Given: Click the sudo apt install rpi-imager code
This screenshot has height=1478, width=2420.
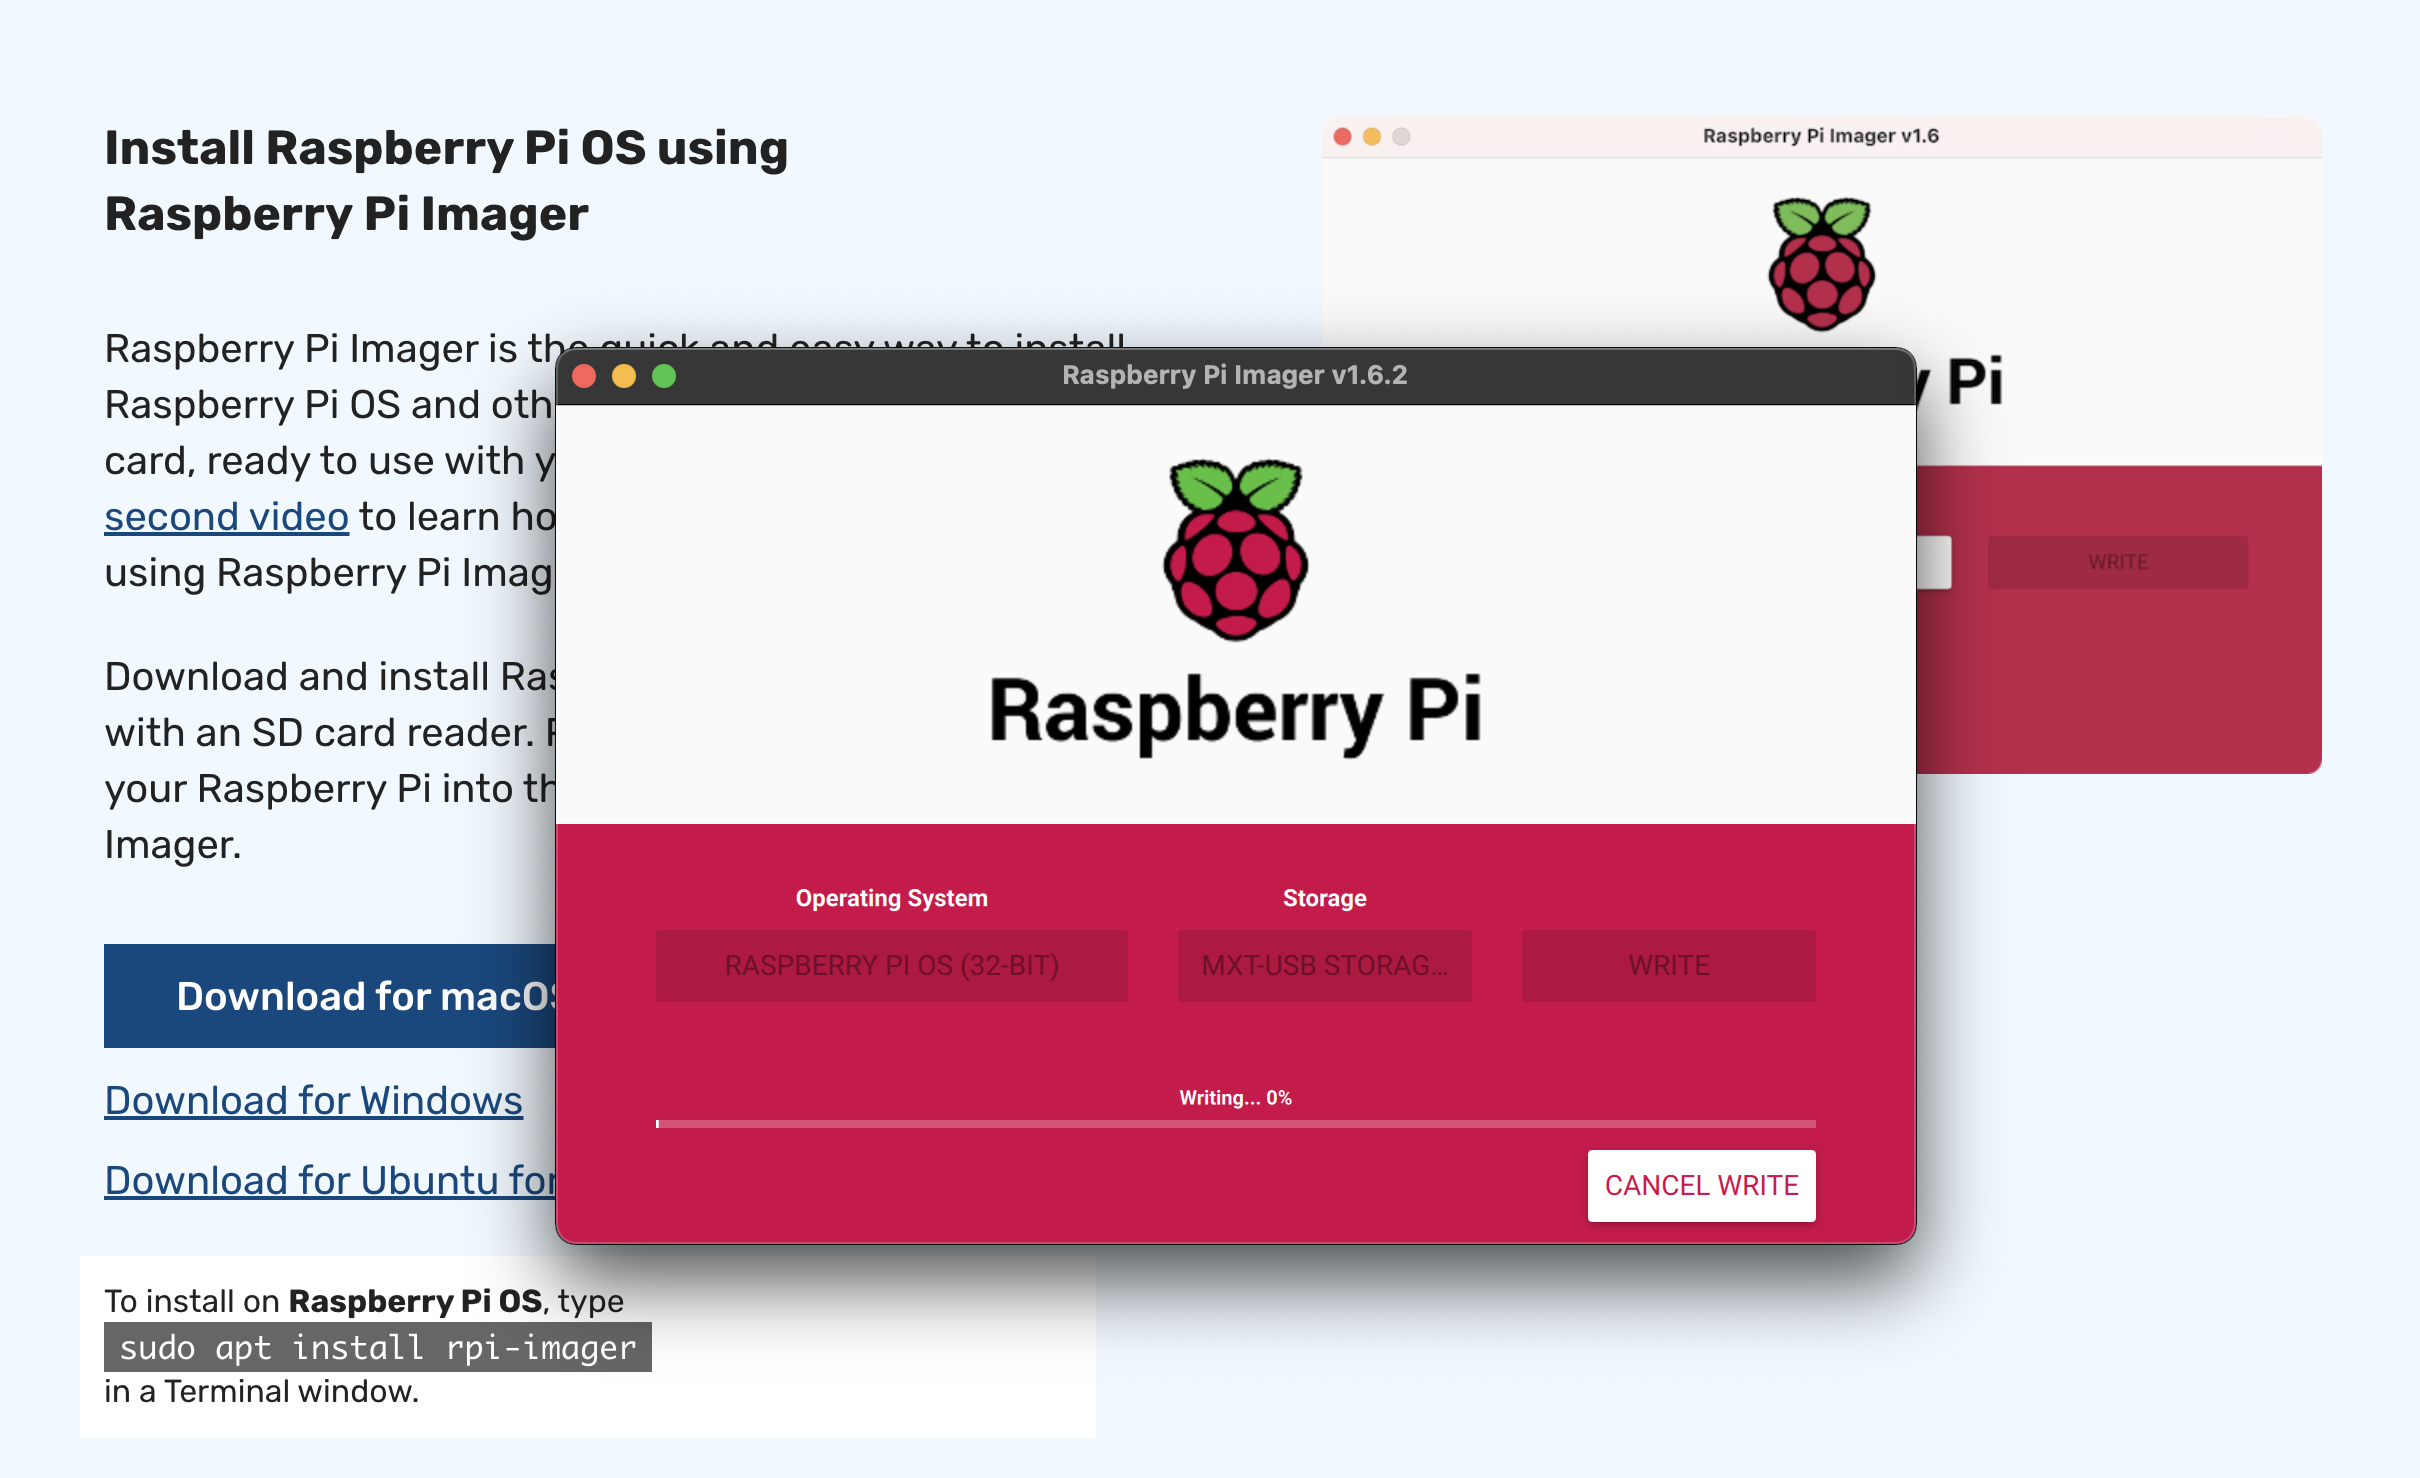Looking at the screenshot, I should [x=377, y=1347].
